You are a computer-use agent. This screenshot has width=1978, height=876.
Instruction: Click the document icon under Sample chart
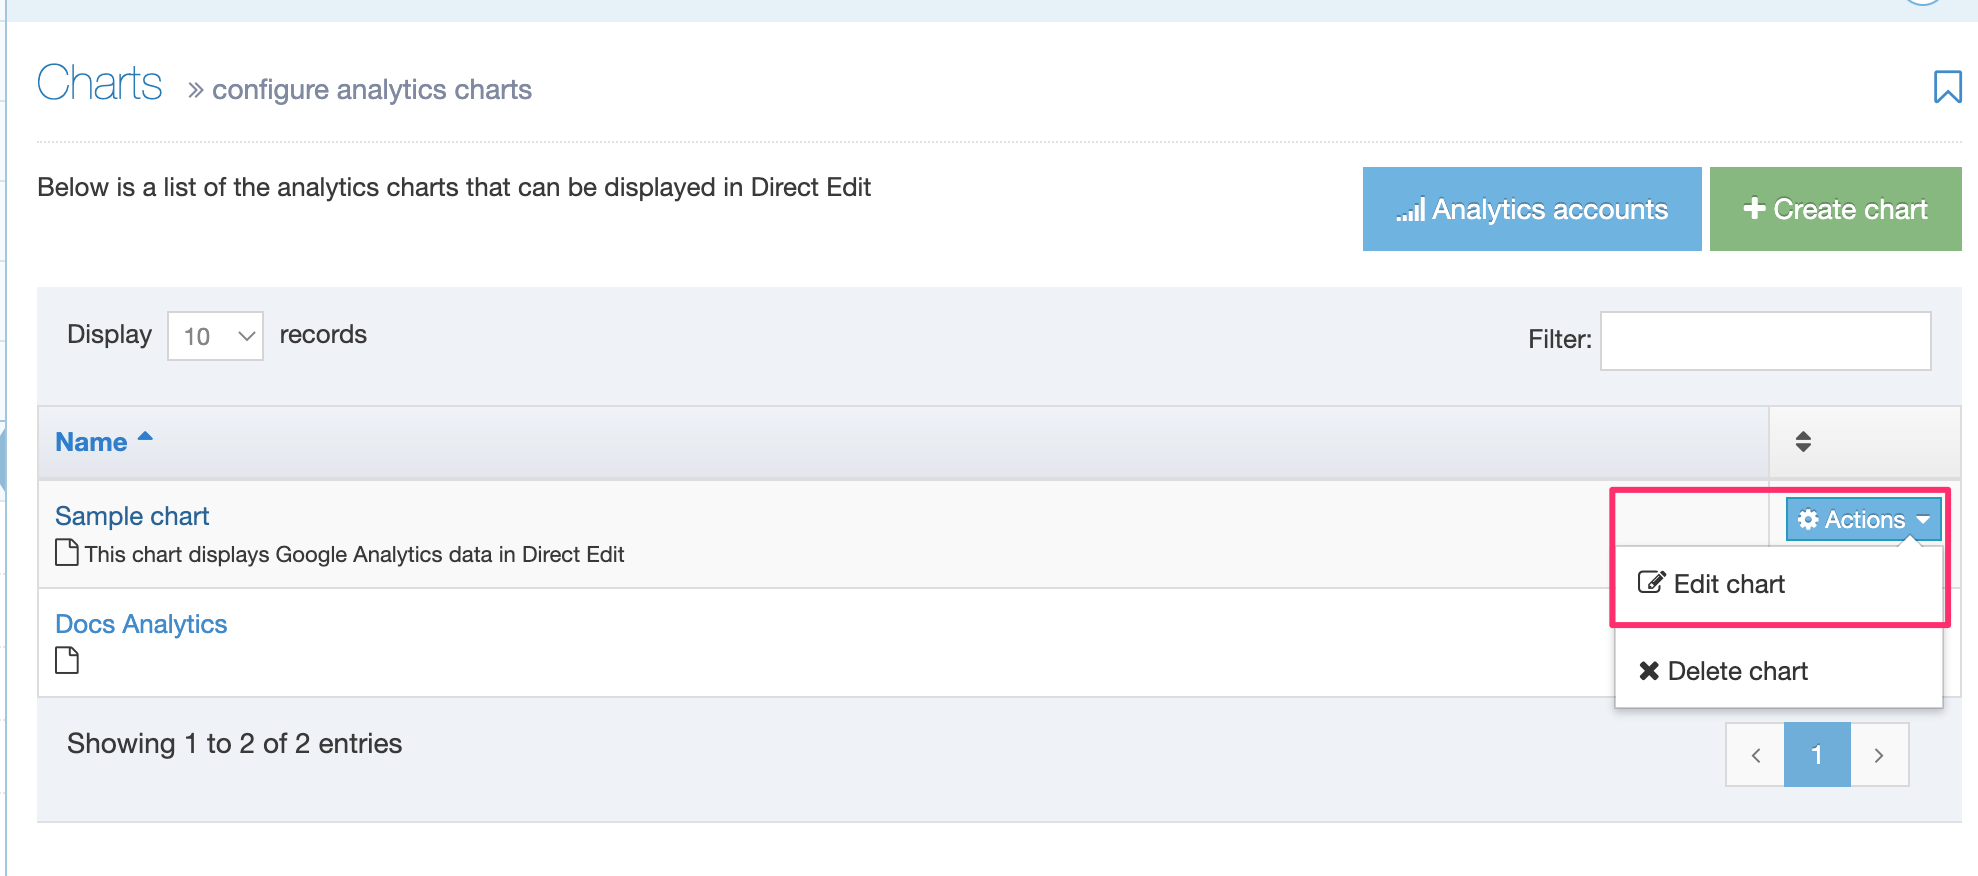click(67, 552)
